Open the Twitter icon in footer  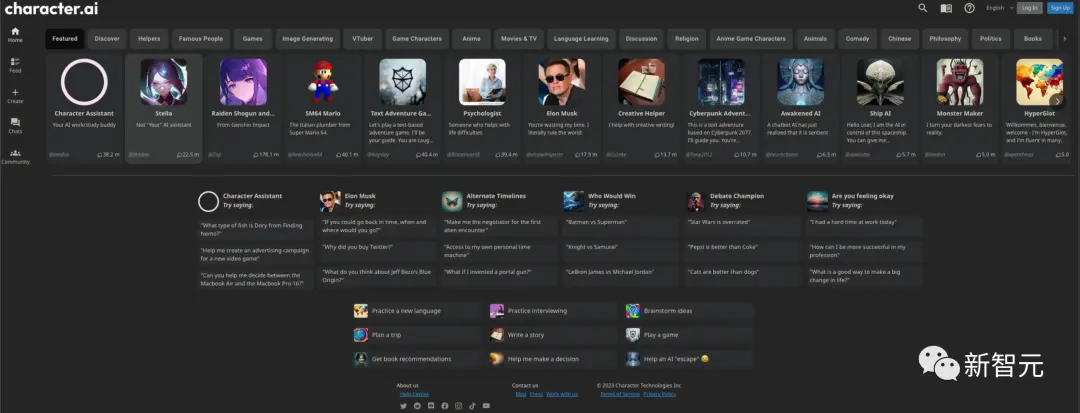404,406
